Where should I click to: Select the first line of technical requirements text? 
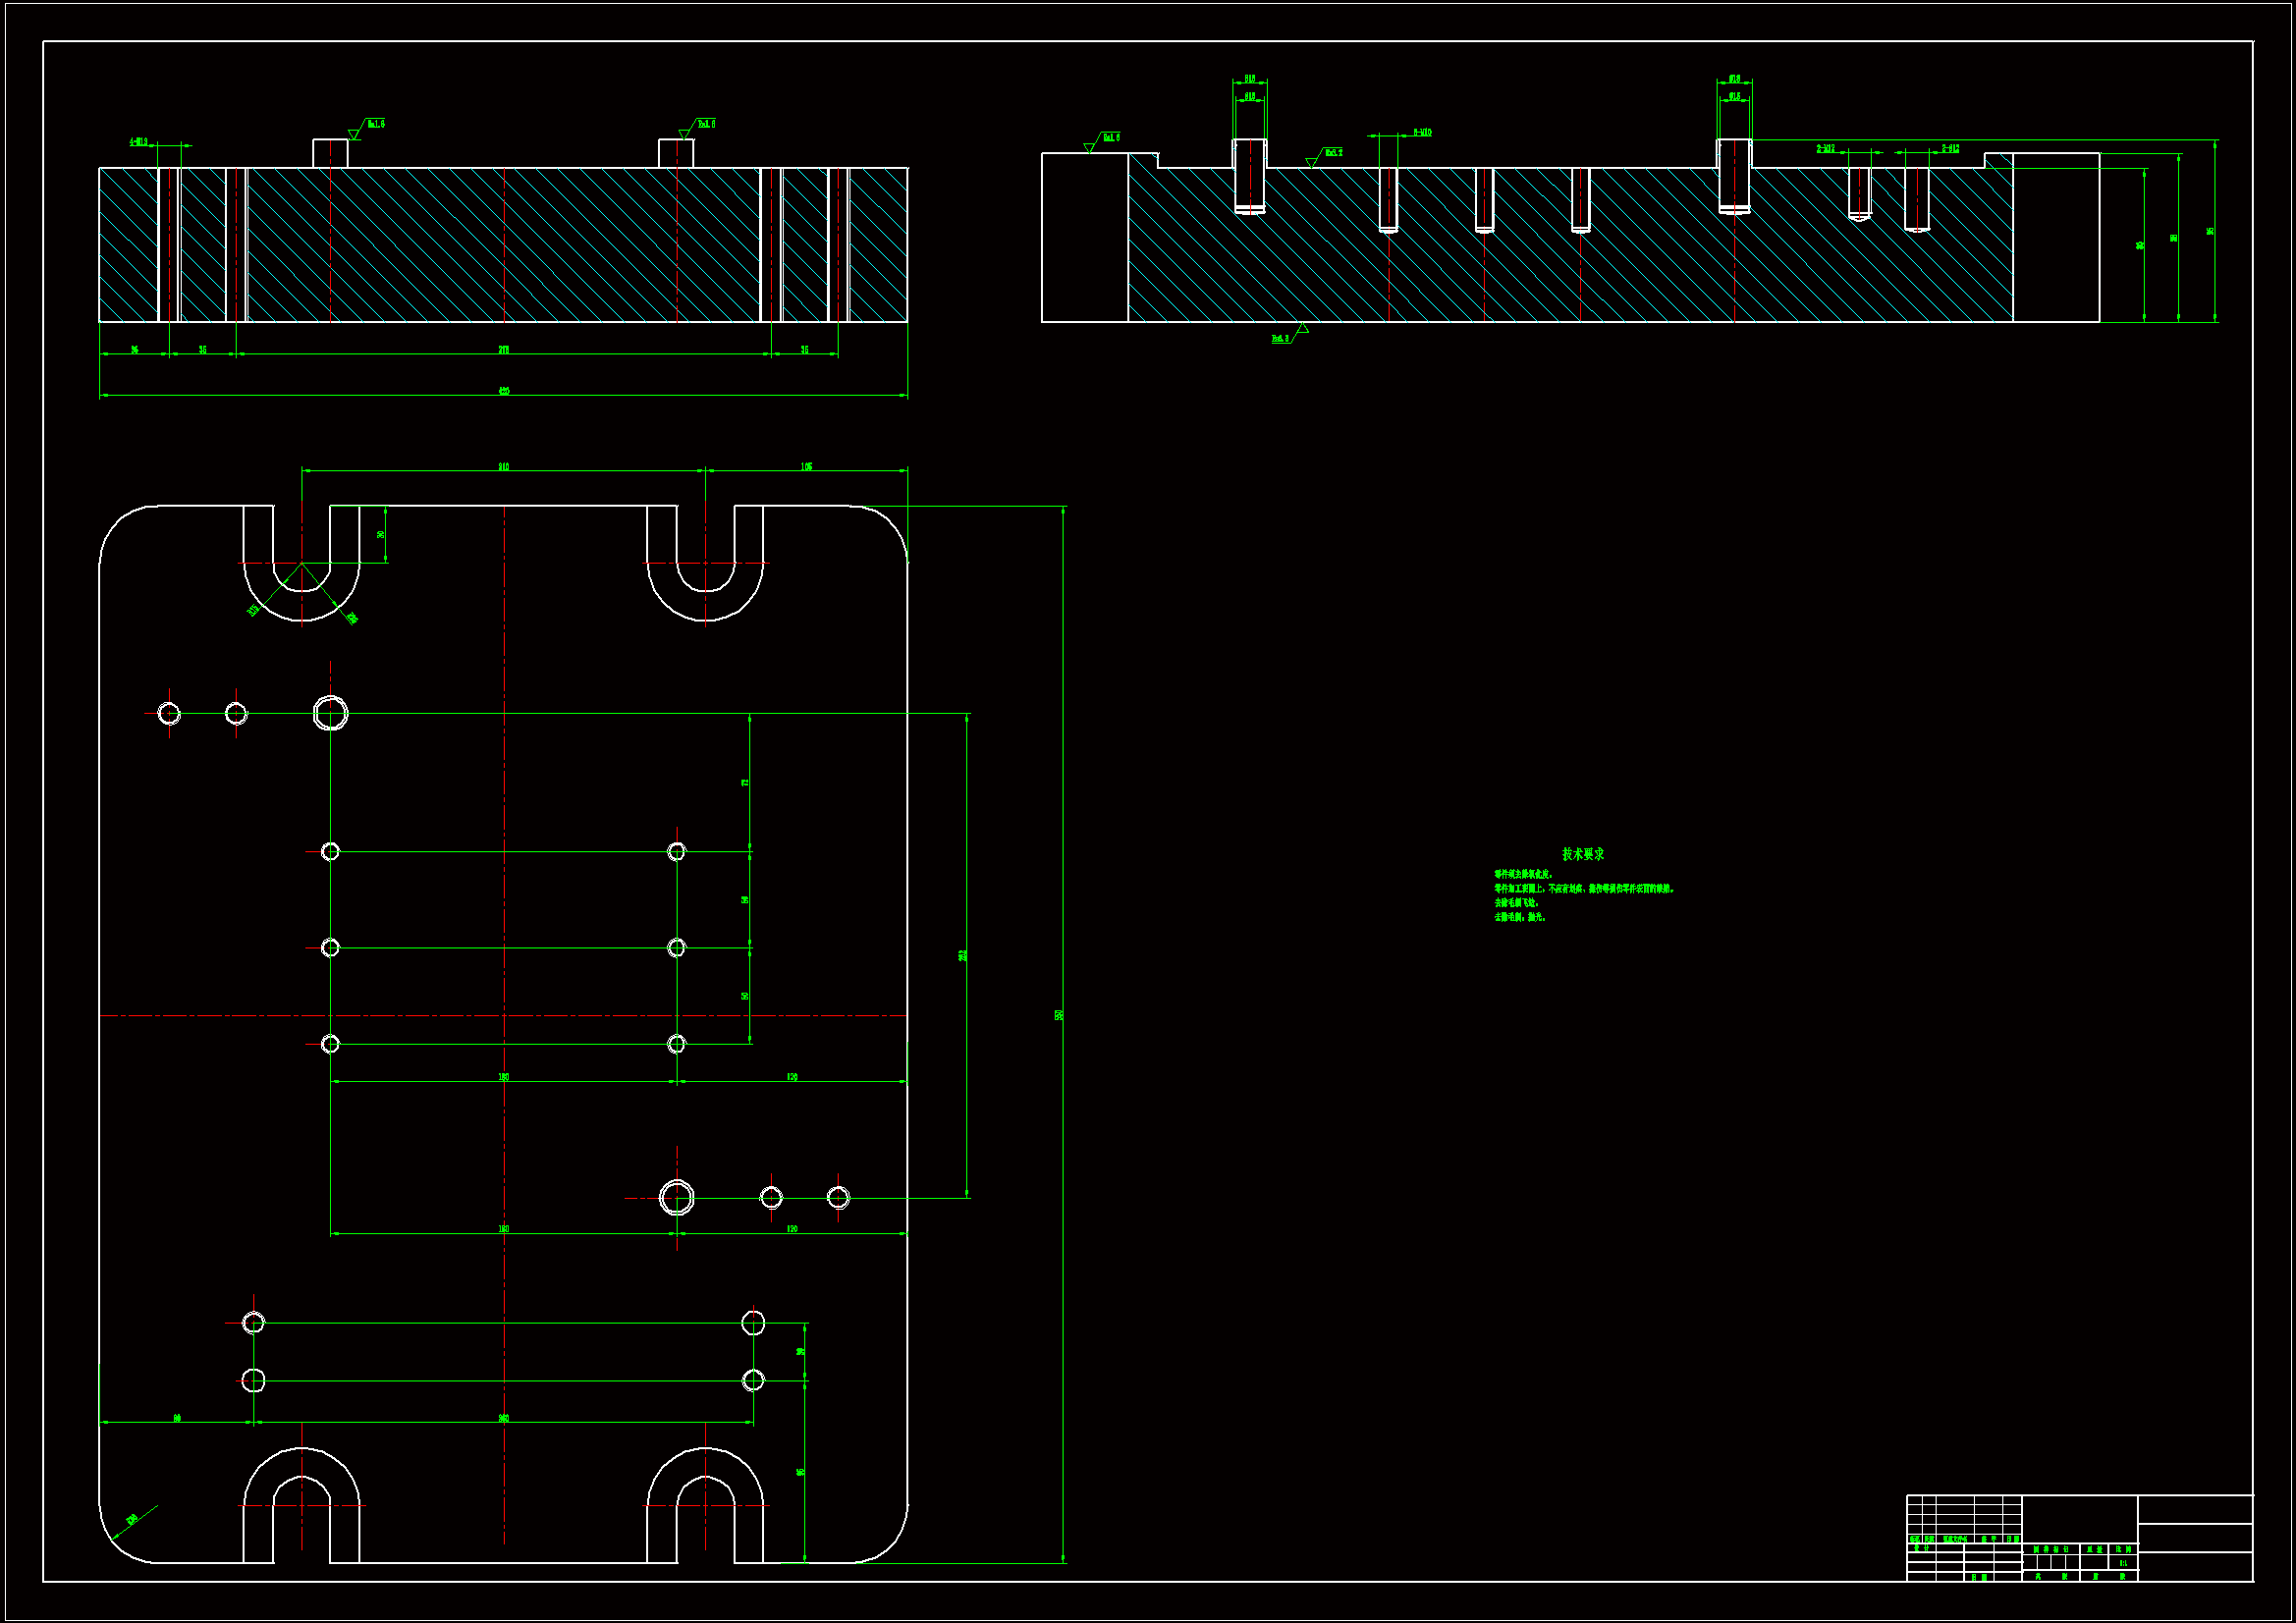coord(1523,874)
